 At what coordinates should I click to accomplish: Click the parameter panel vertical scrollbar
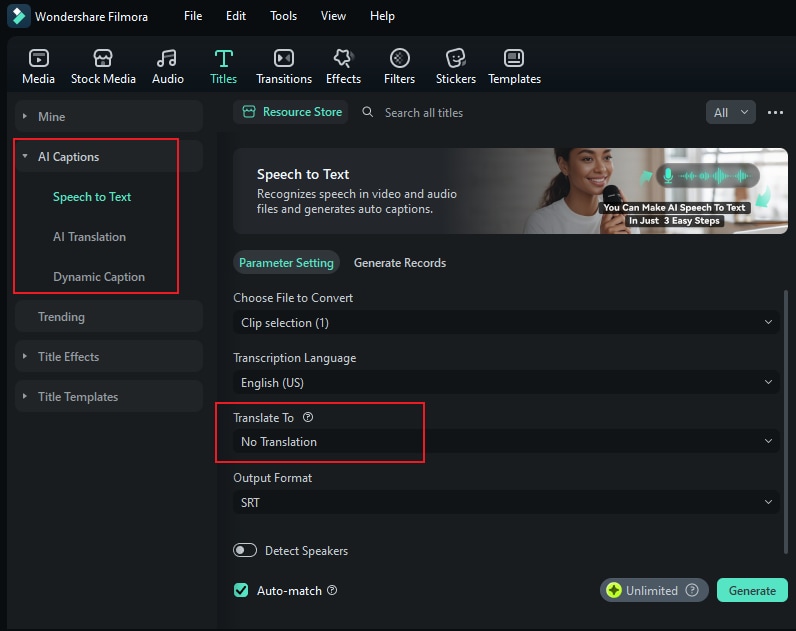tap(786, 421)
